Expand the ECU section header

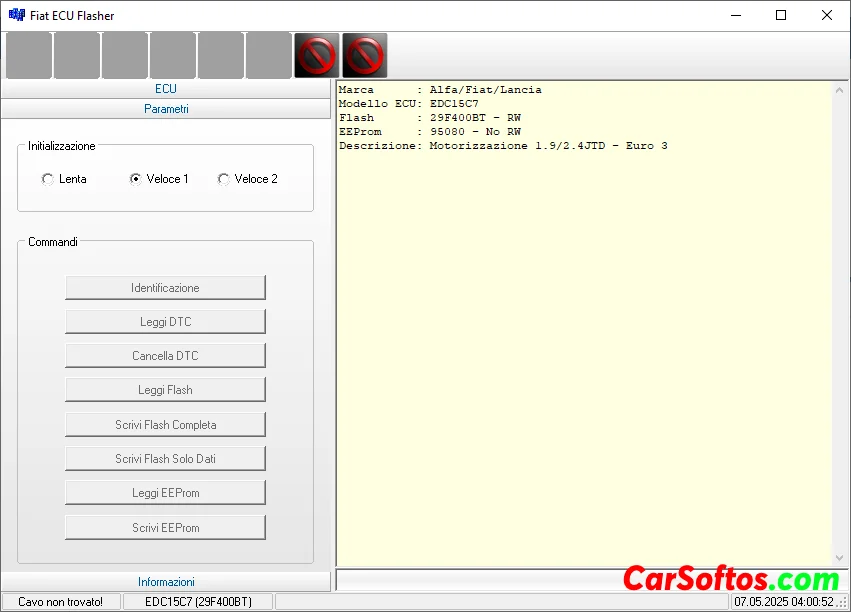[166, 89]
